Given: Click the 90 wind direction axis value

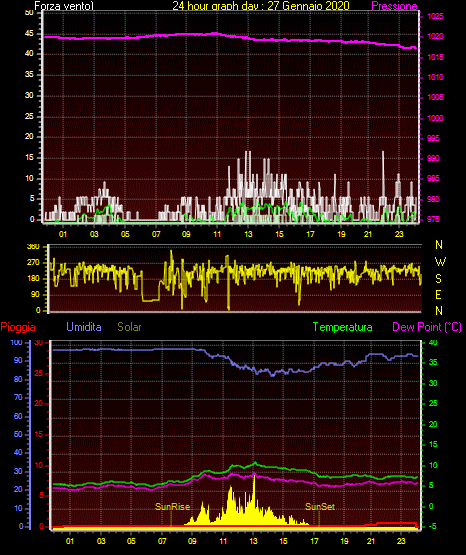Looking at the screenshot, I should point(36,295).
